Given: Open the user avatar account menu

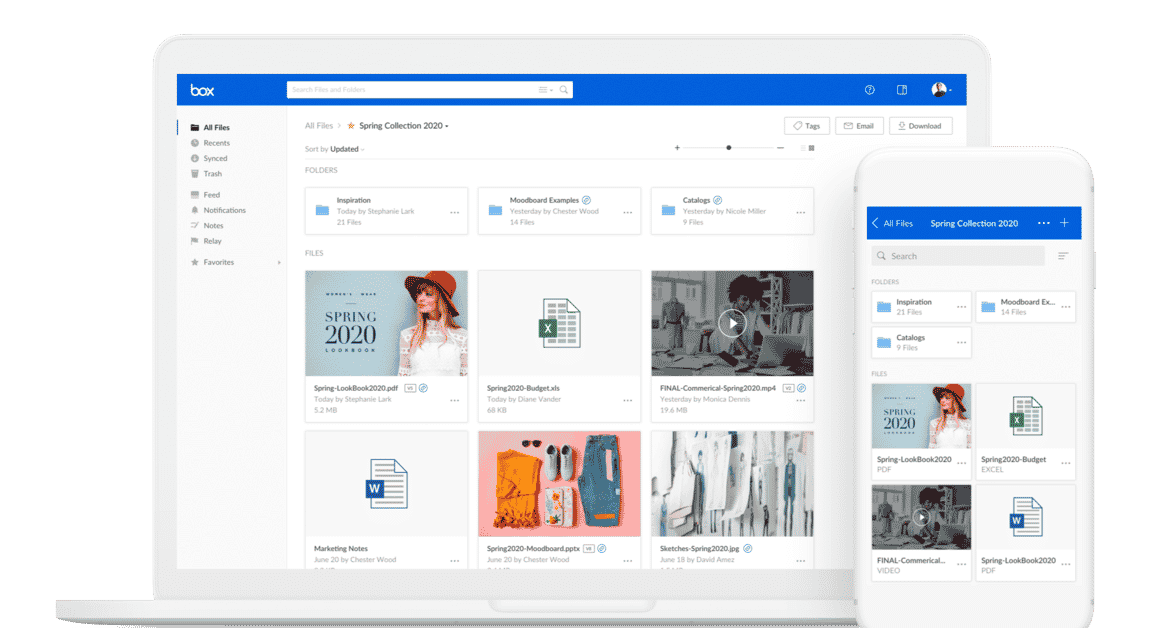Looking at the screenshot, I should [941, 90].
